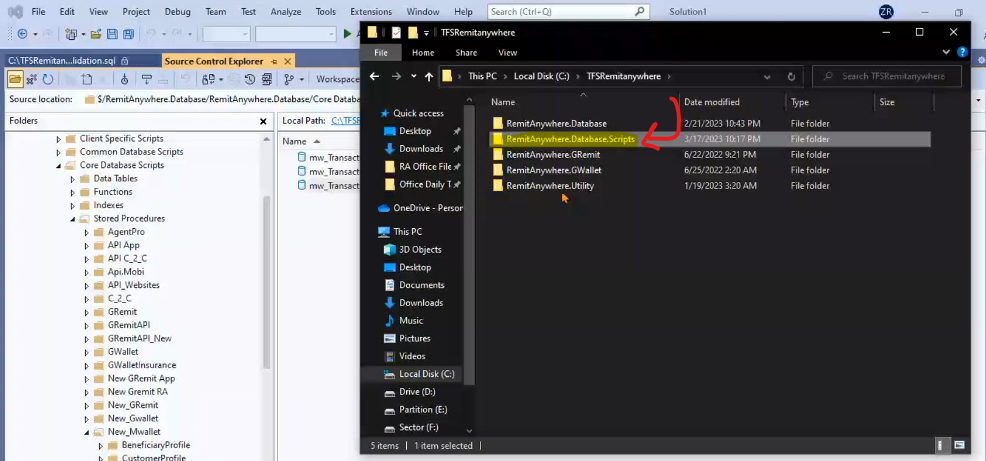Click the File Explorer Help question mark icon
Viewport: 986px width, 461px height.
(961, 52)
